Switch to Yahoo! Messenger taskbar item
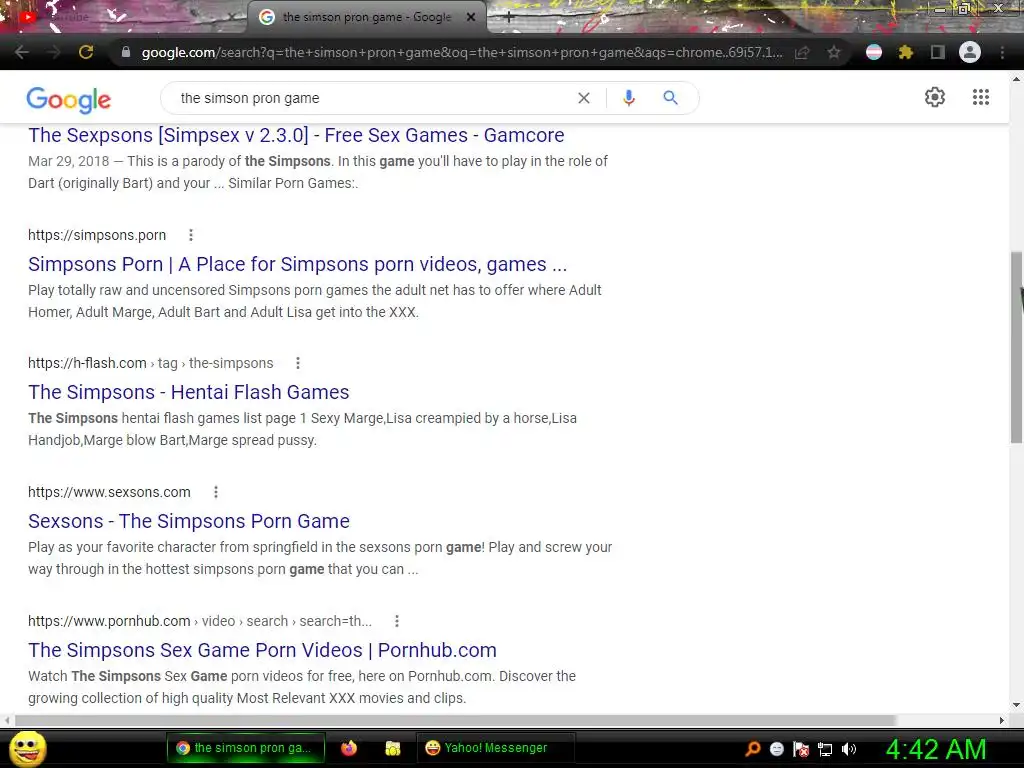The height and width of the screenshot is (768, 1024). pos(496,748)
